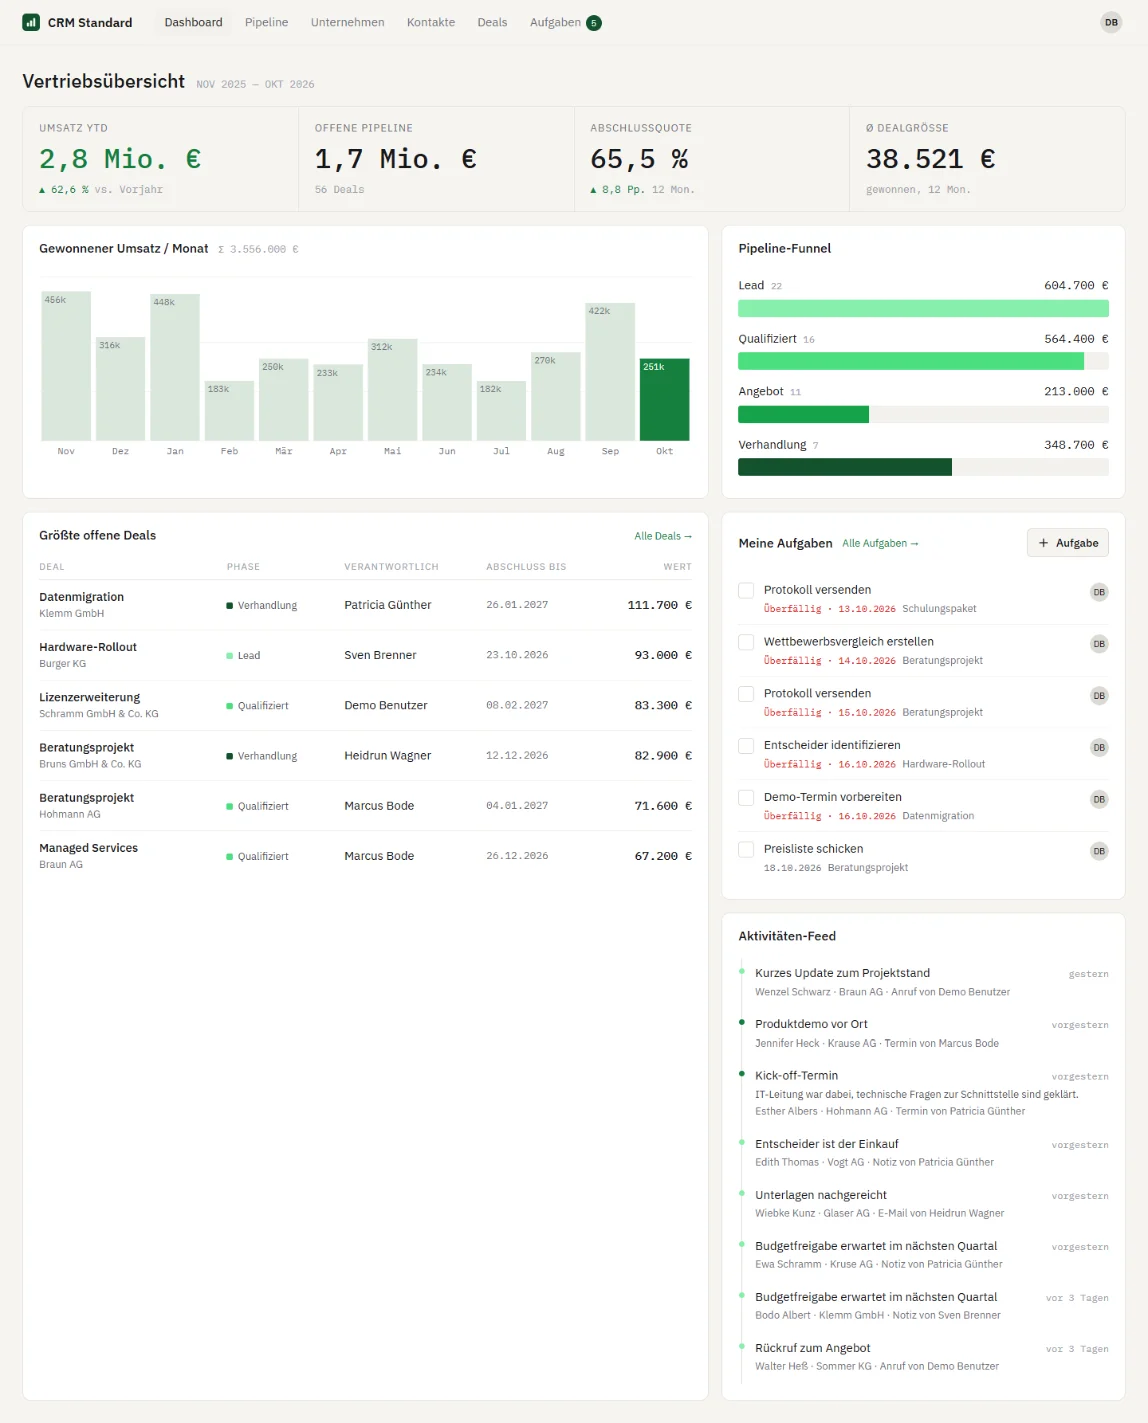Click the Sep bar labeled 422k
The height and width of the screenshot is (1423, 1148).
(610, 372)
